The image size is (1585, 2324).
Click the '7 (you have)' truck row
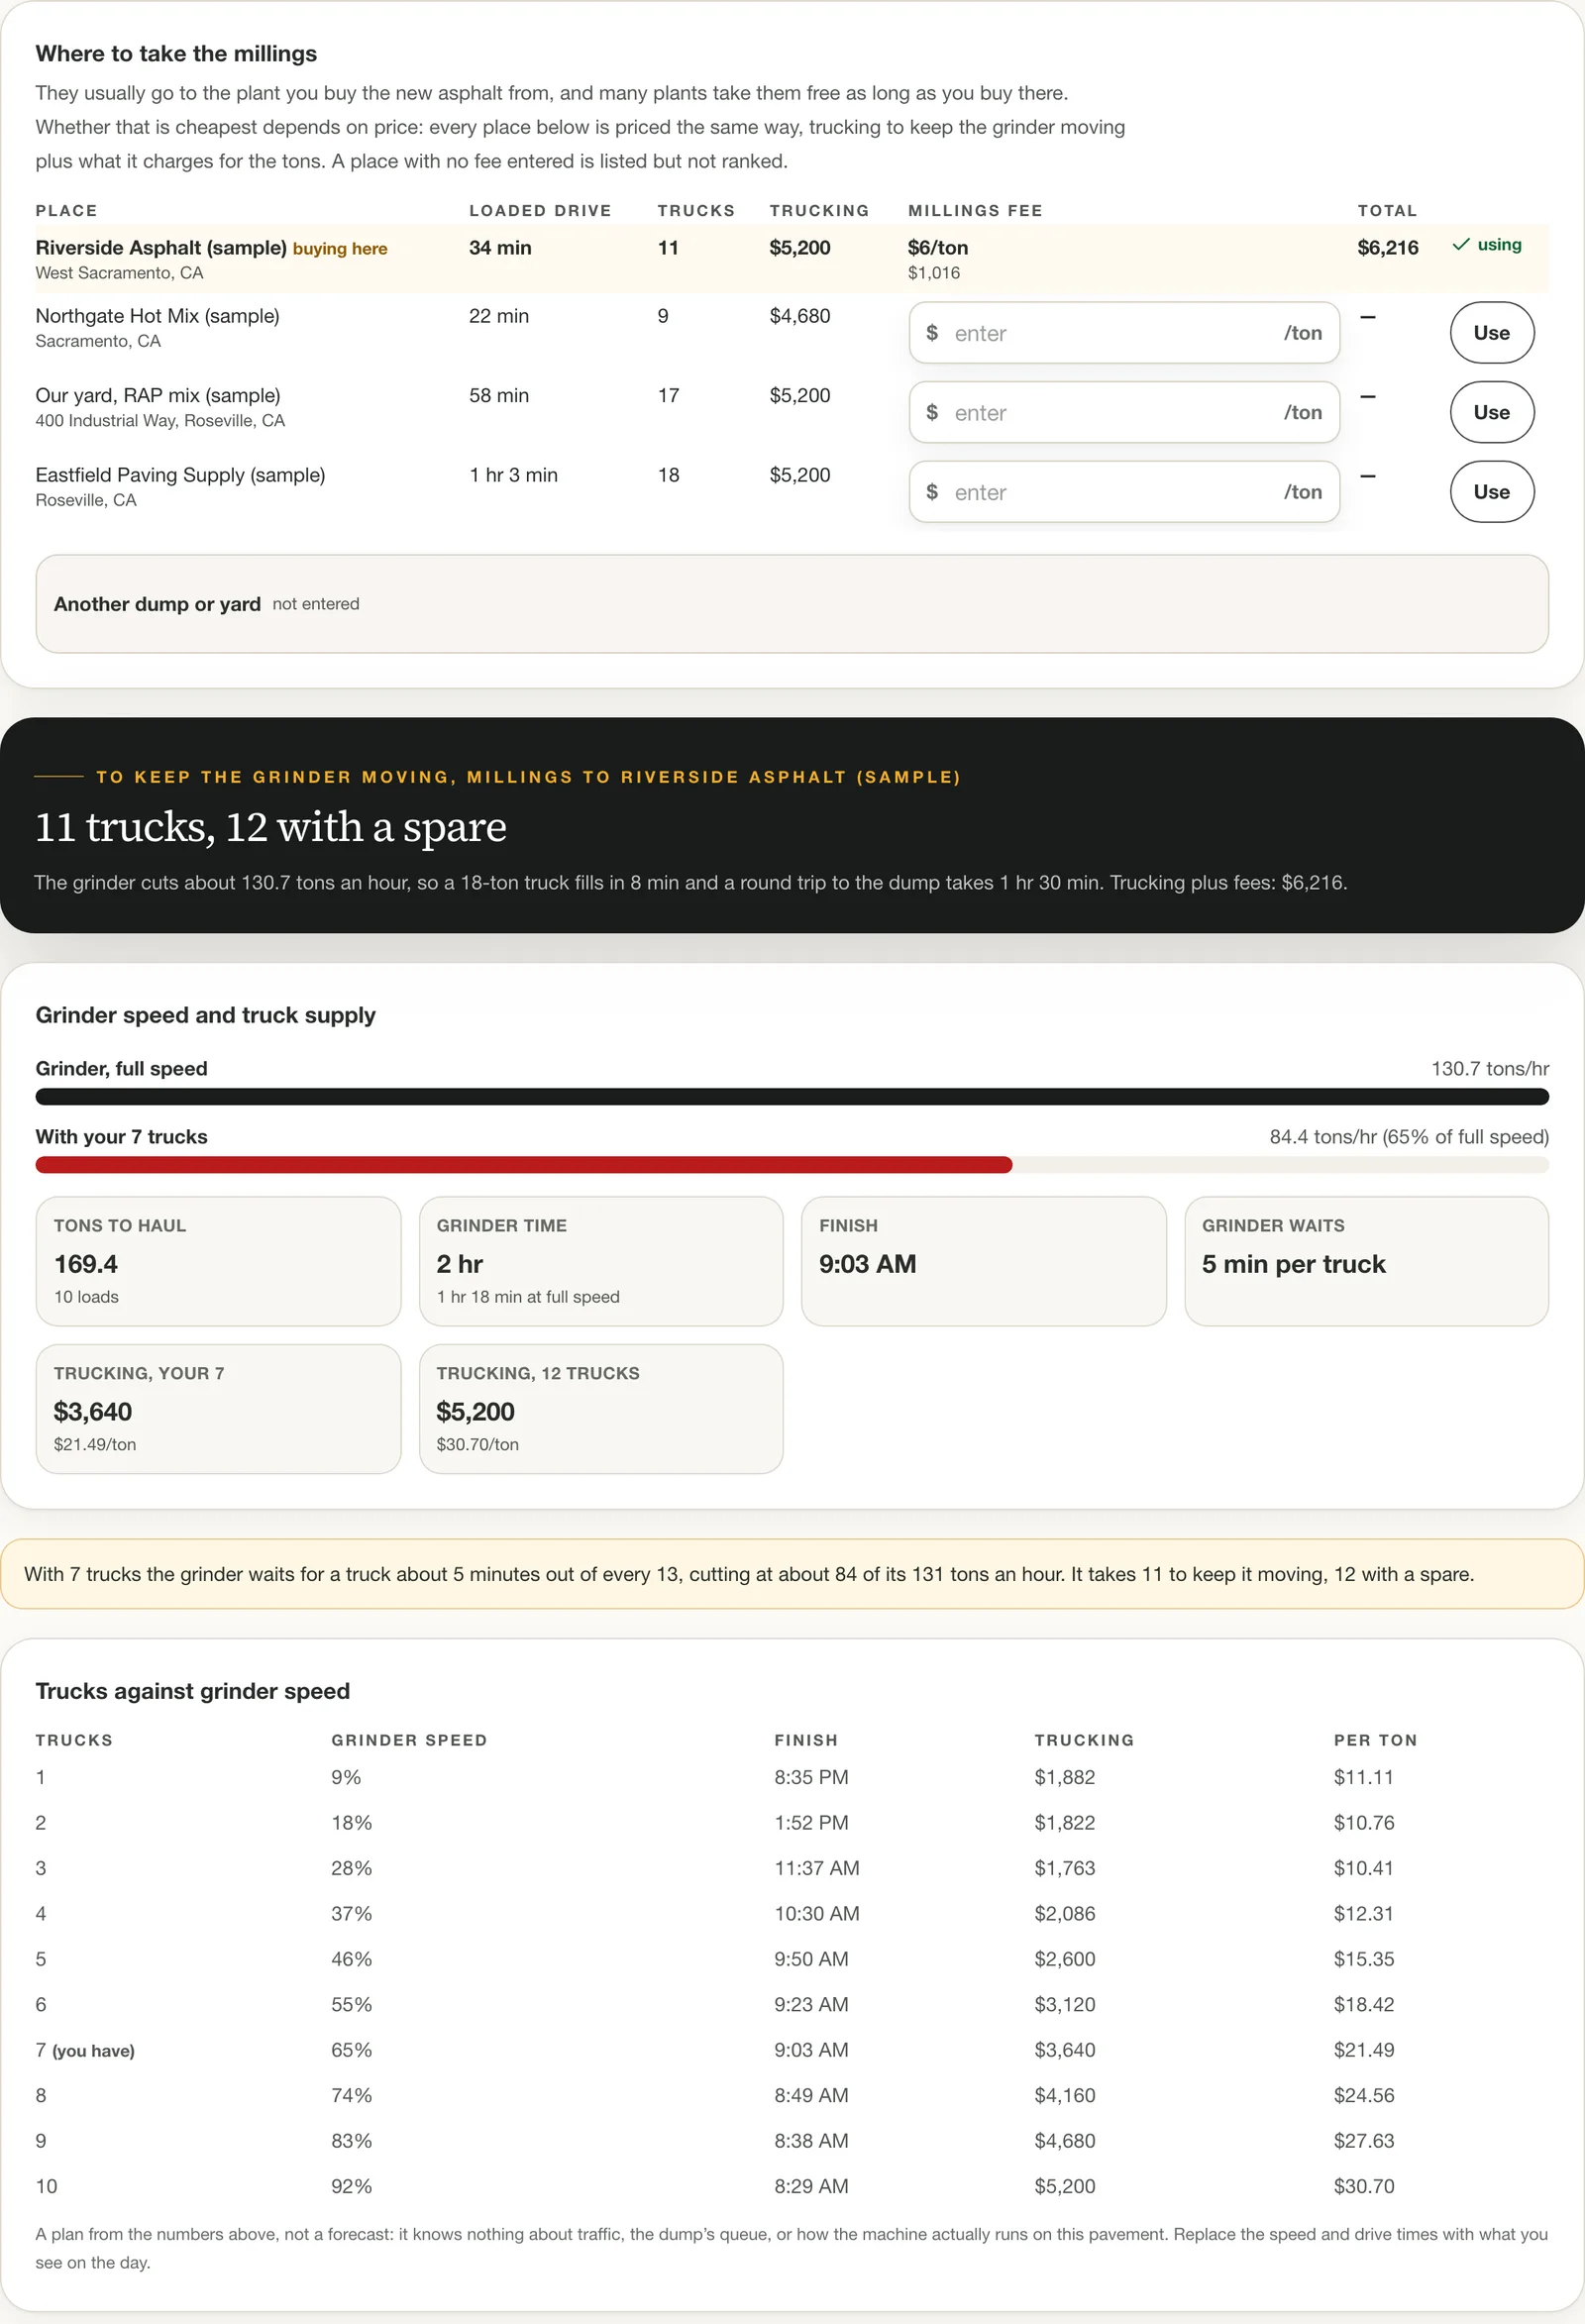point(792,2050)
